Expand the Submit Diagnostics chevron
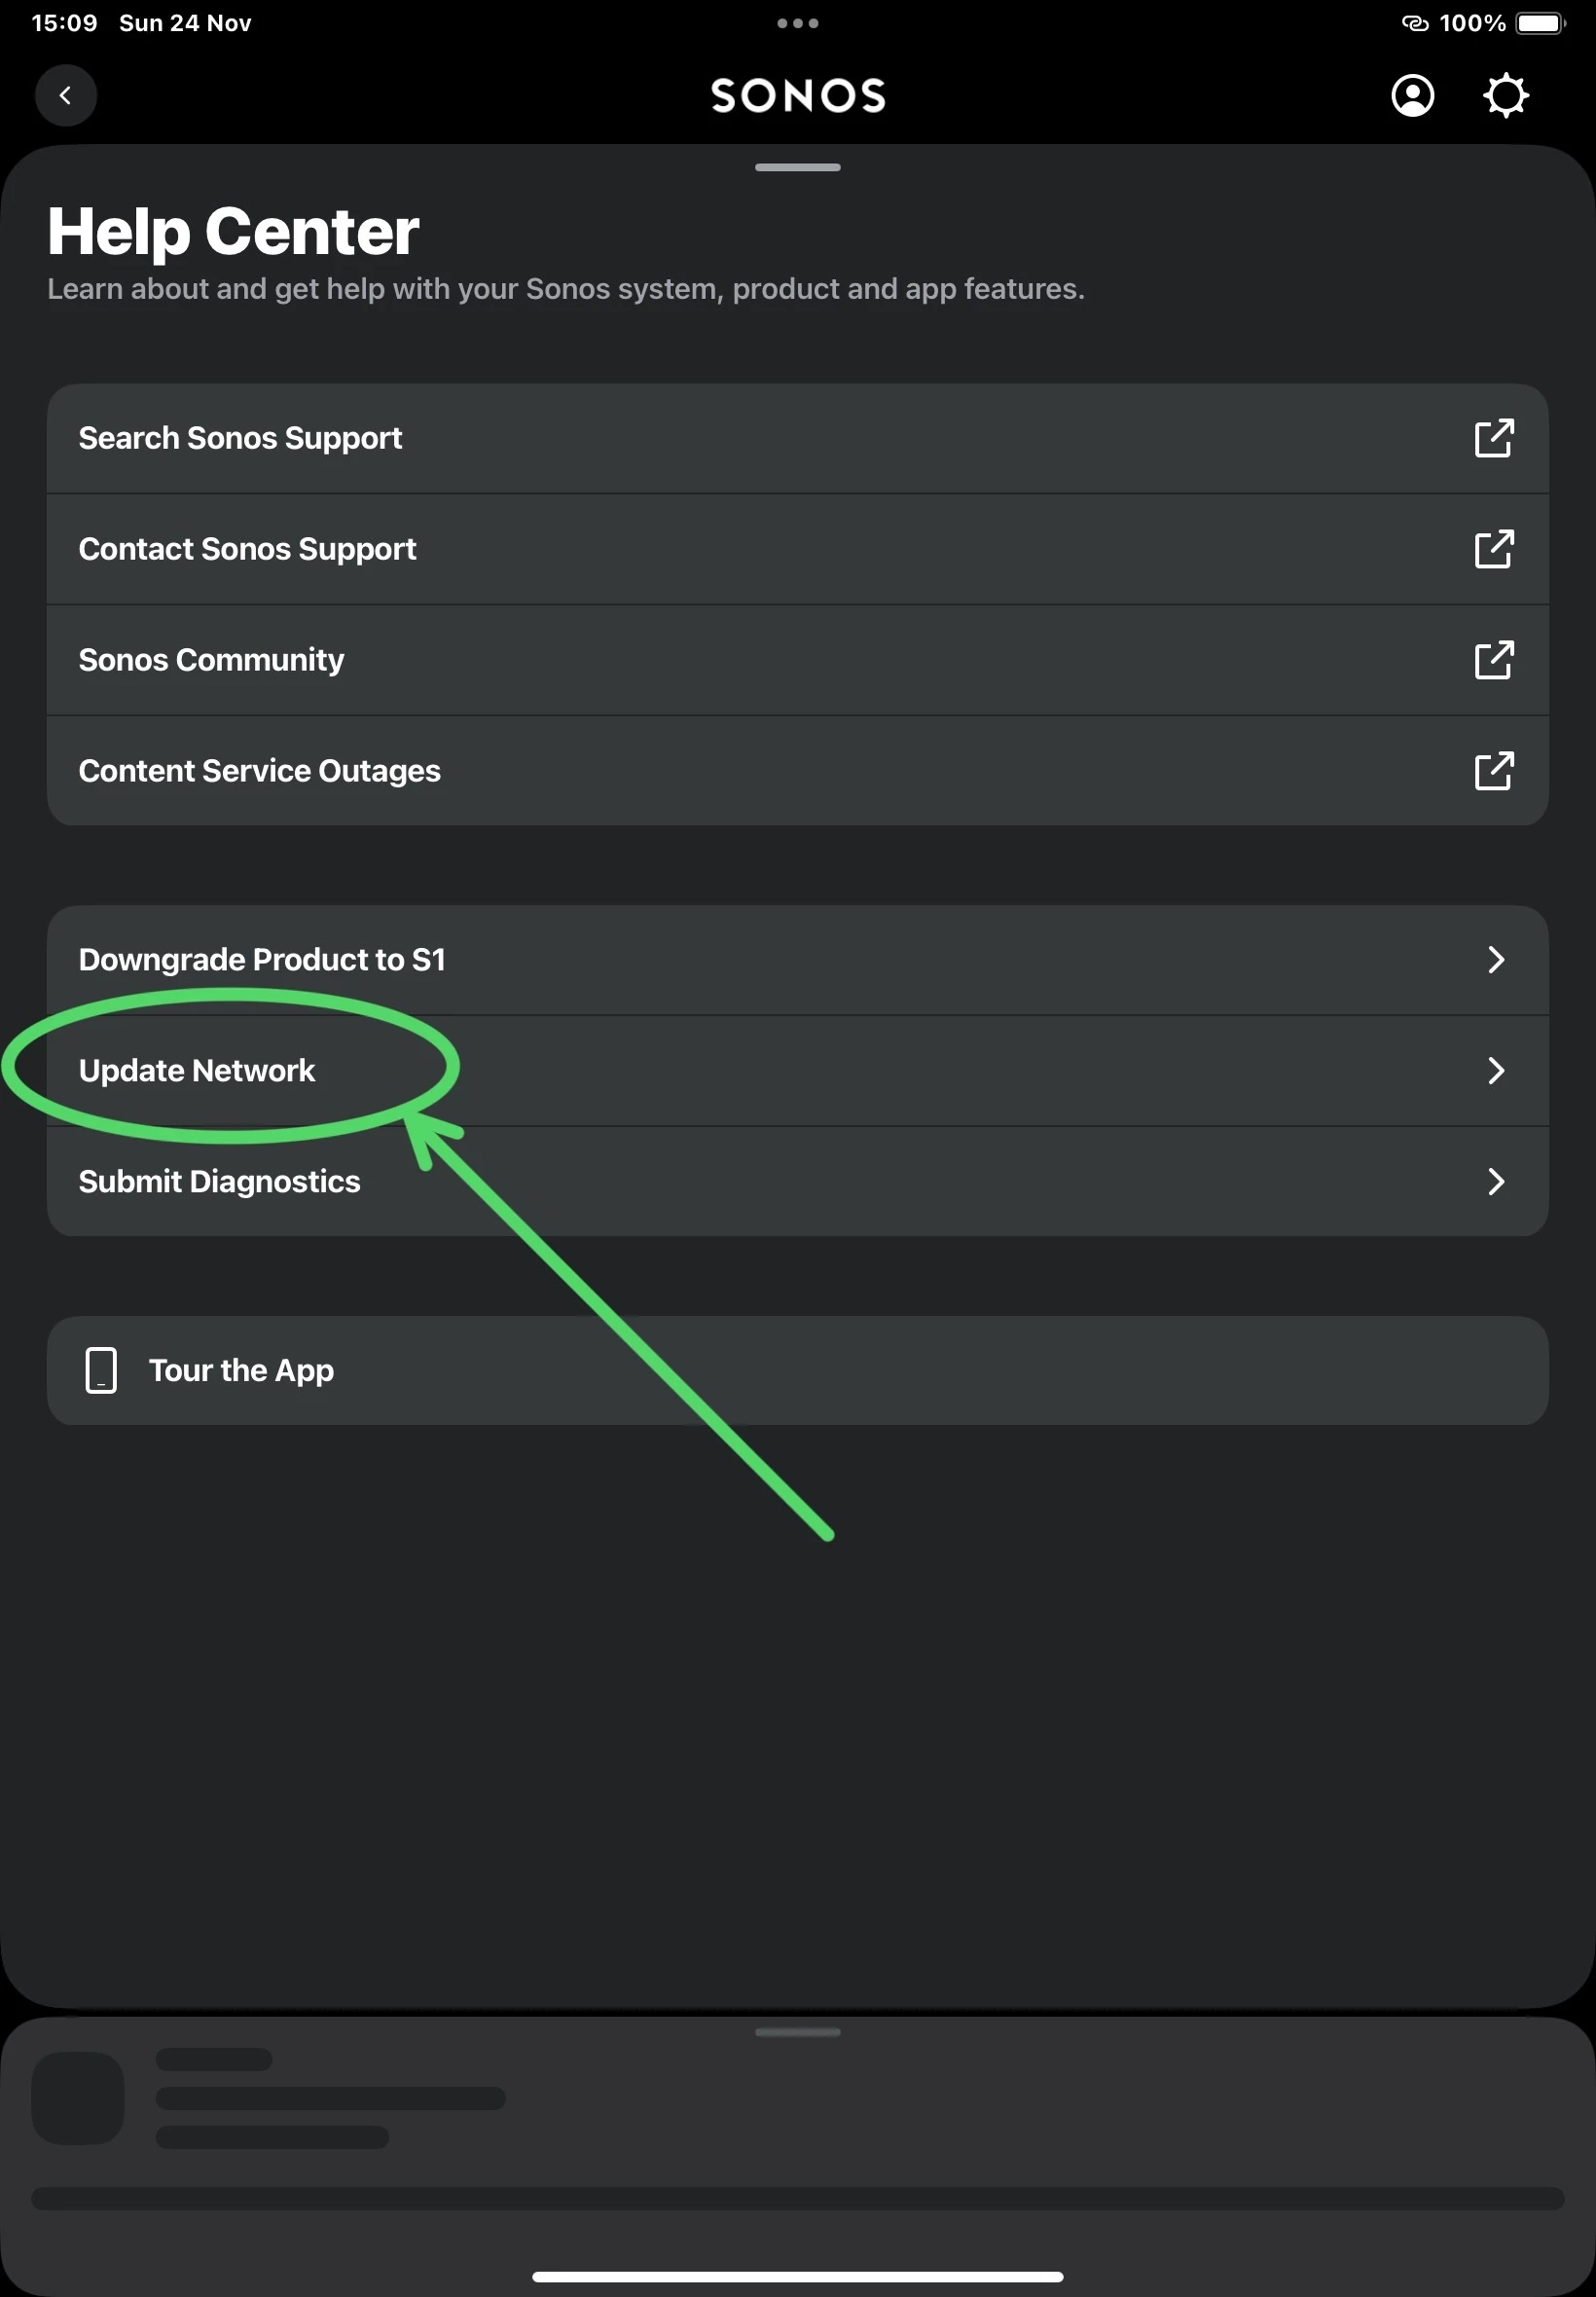Screen dimensions: 1596x2297 [1495, 1182]
